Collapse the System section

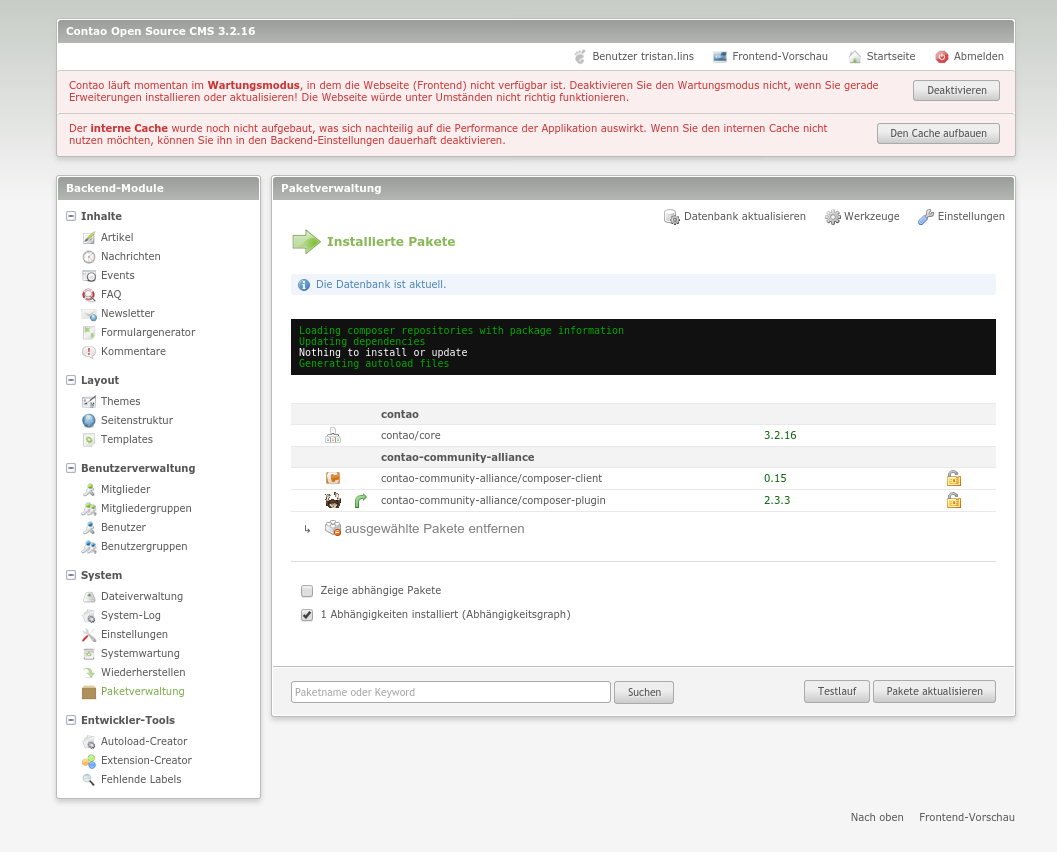pos(71,575)
